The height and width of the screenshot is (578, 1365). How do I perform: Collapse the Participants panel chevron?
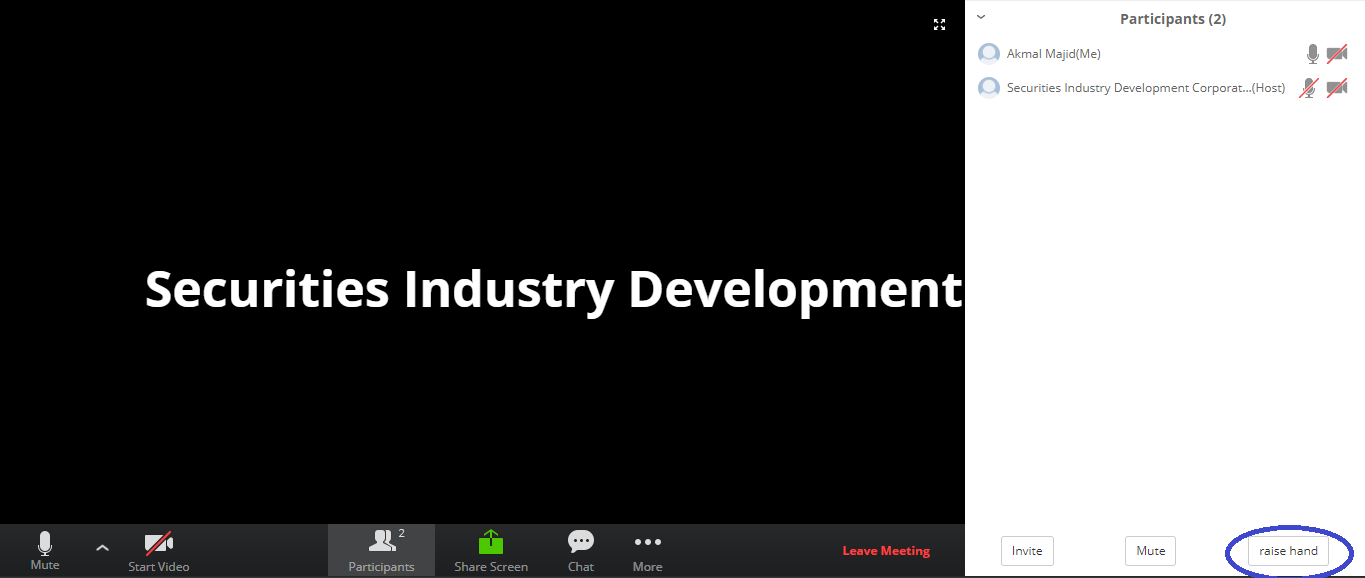981,17
